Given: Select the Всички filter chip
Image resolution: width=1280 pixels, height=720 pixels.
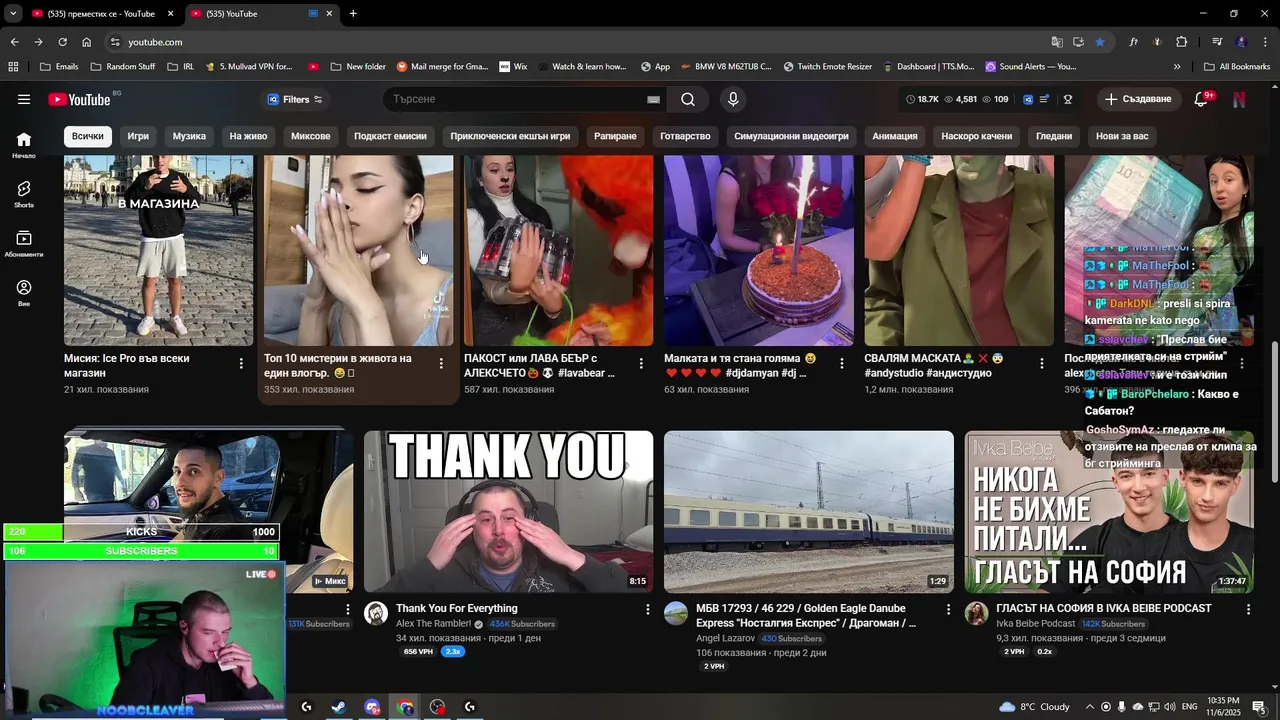Looking at the screenshot, I should (x=87, y=136).
